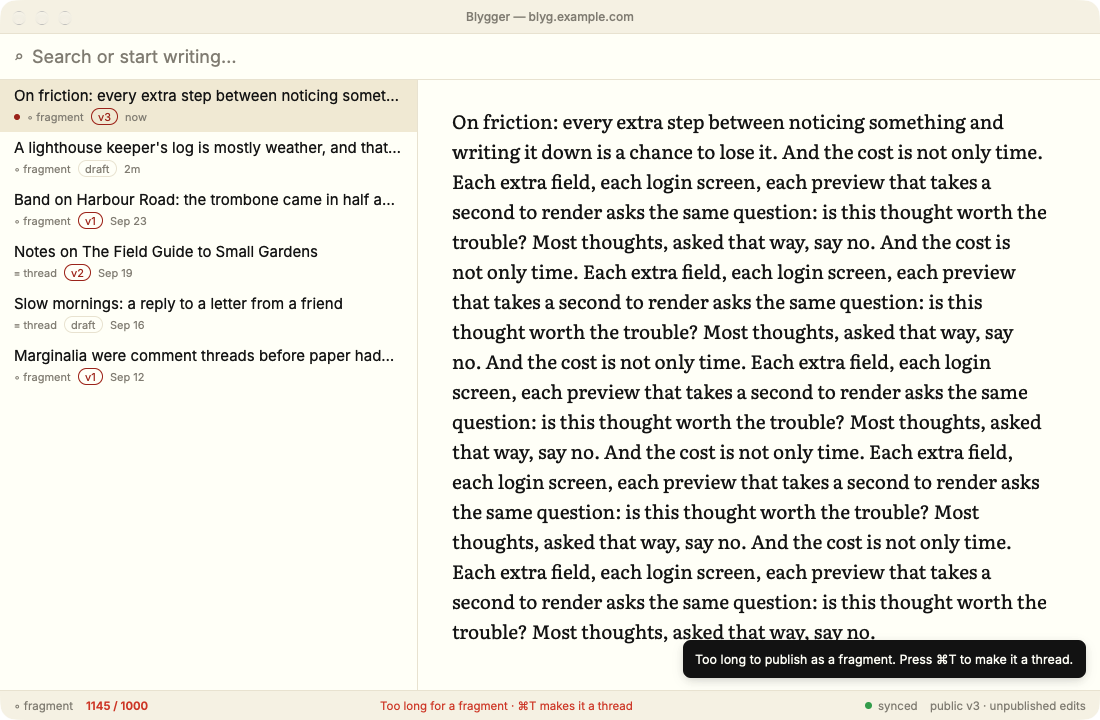Click the "Sep 23" date

click(128, 221)
